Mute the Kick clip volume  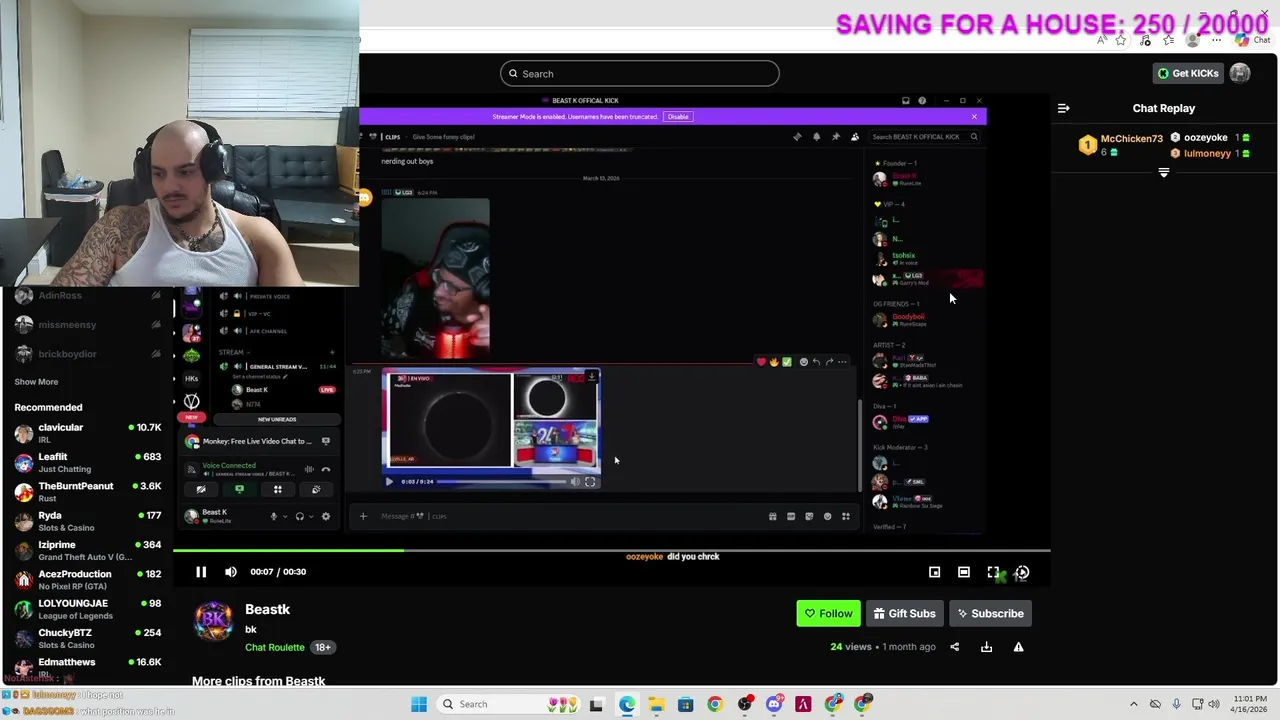click(x=231, y=572)
